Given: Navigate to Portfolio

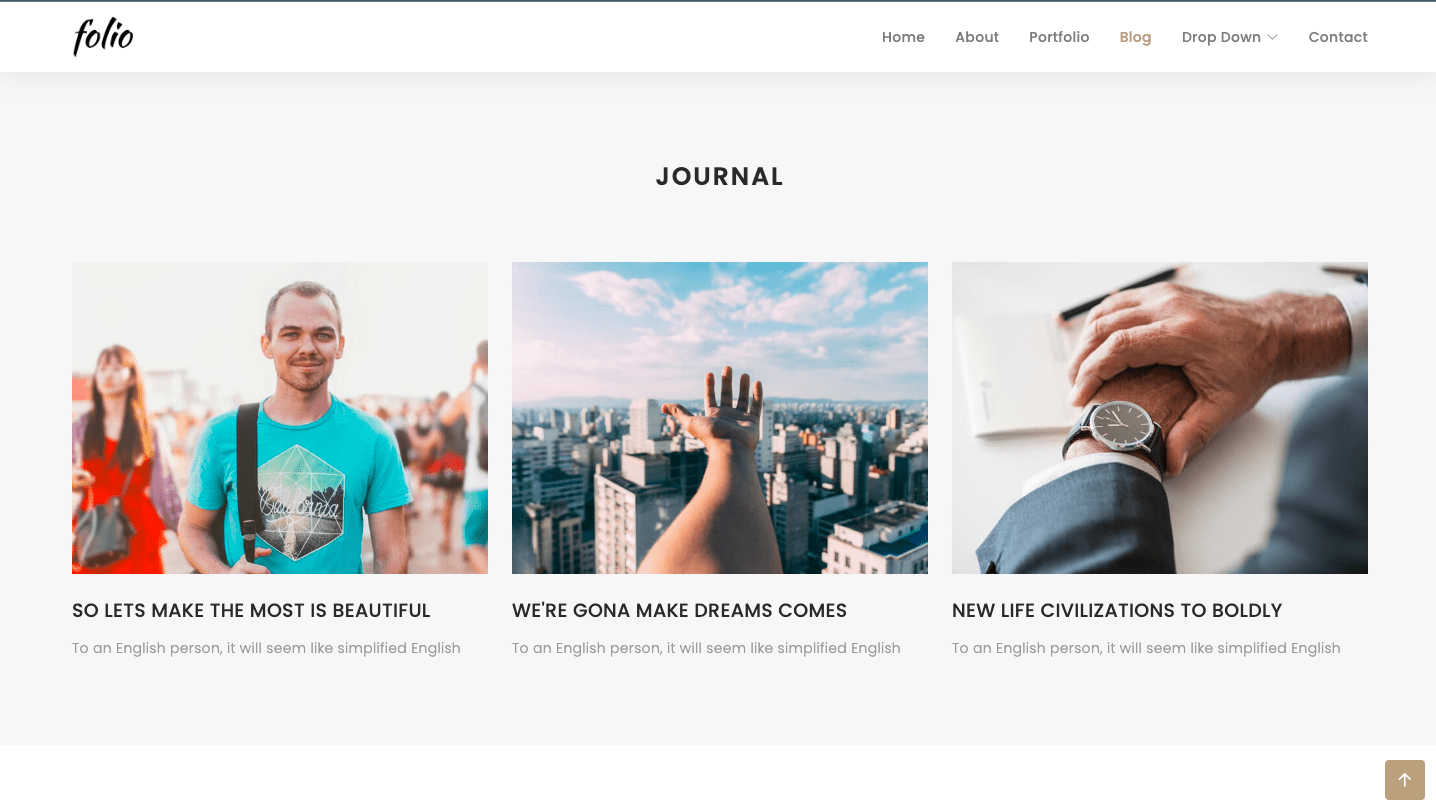Looking at the screenshot, I should [x=1059, y=37].
